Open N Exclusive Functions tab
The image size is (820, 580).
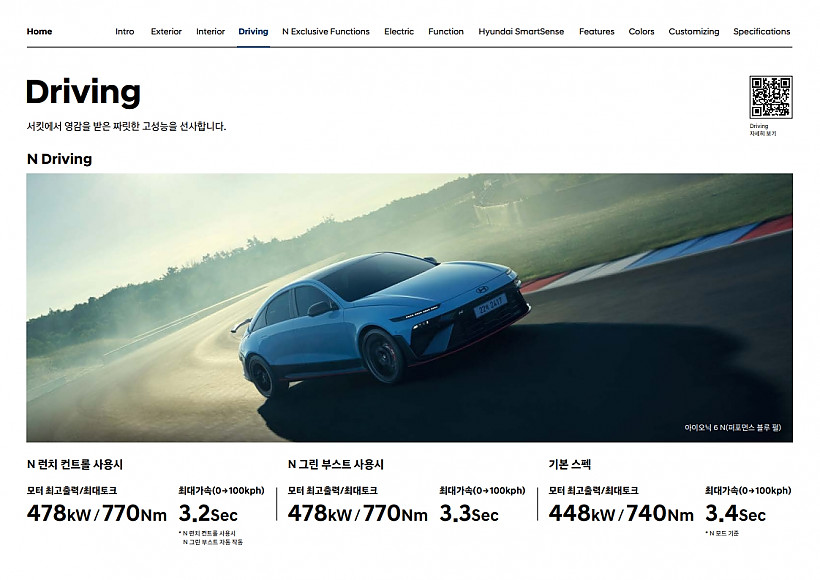[326, 31]
